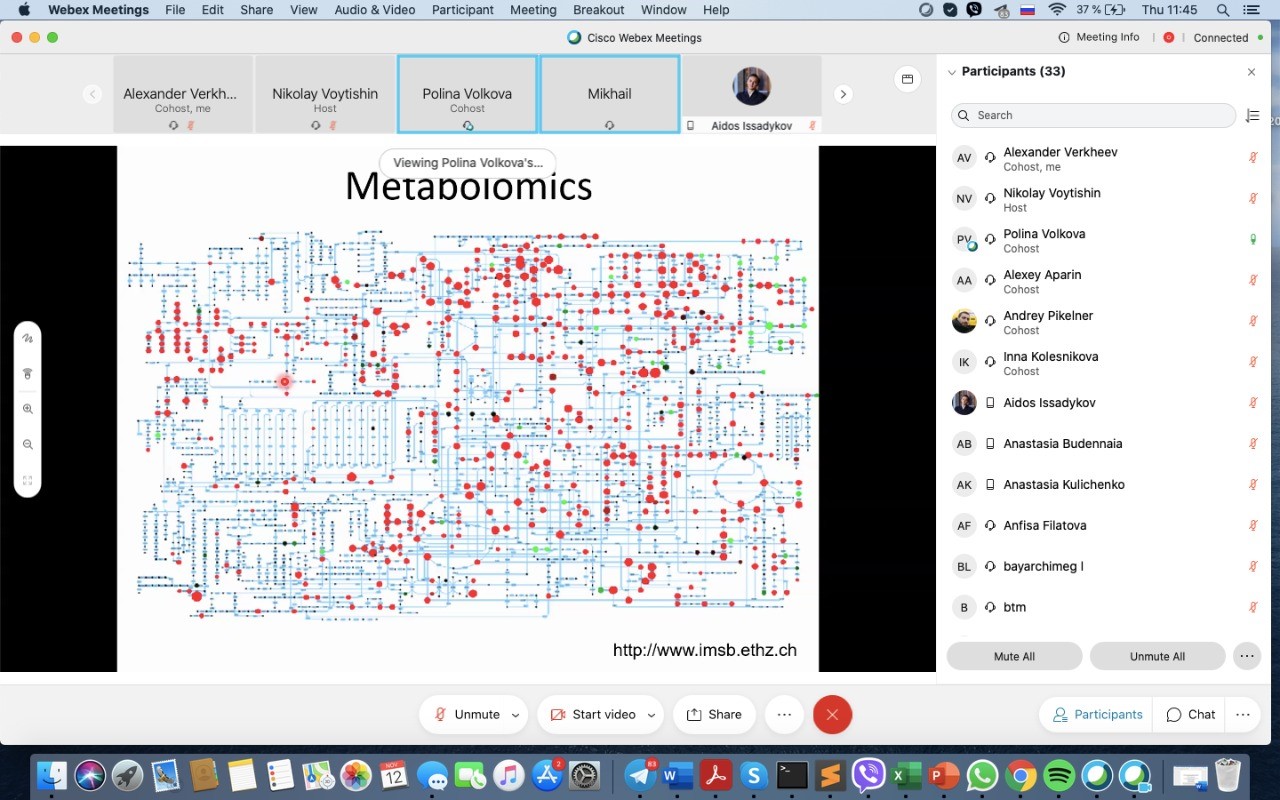Close the Participants panel
The width and height of the screenshot is (1280, 800).
click(x=1251, y=72)
